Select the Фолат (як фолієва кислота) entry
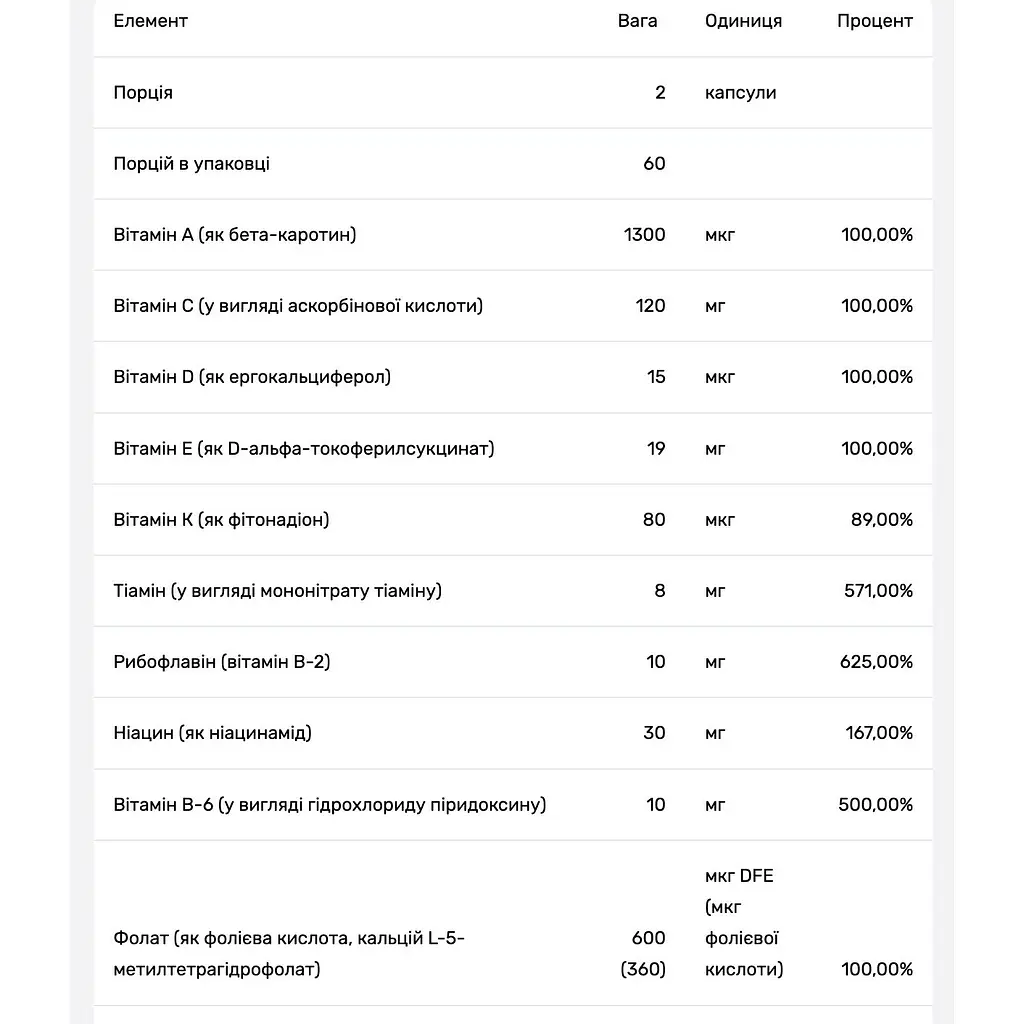The height and width of the screenshot is (1024, 1024). [x=513, y=923]
